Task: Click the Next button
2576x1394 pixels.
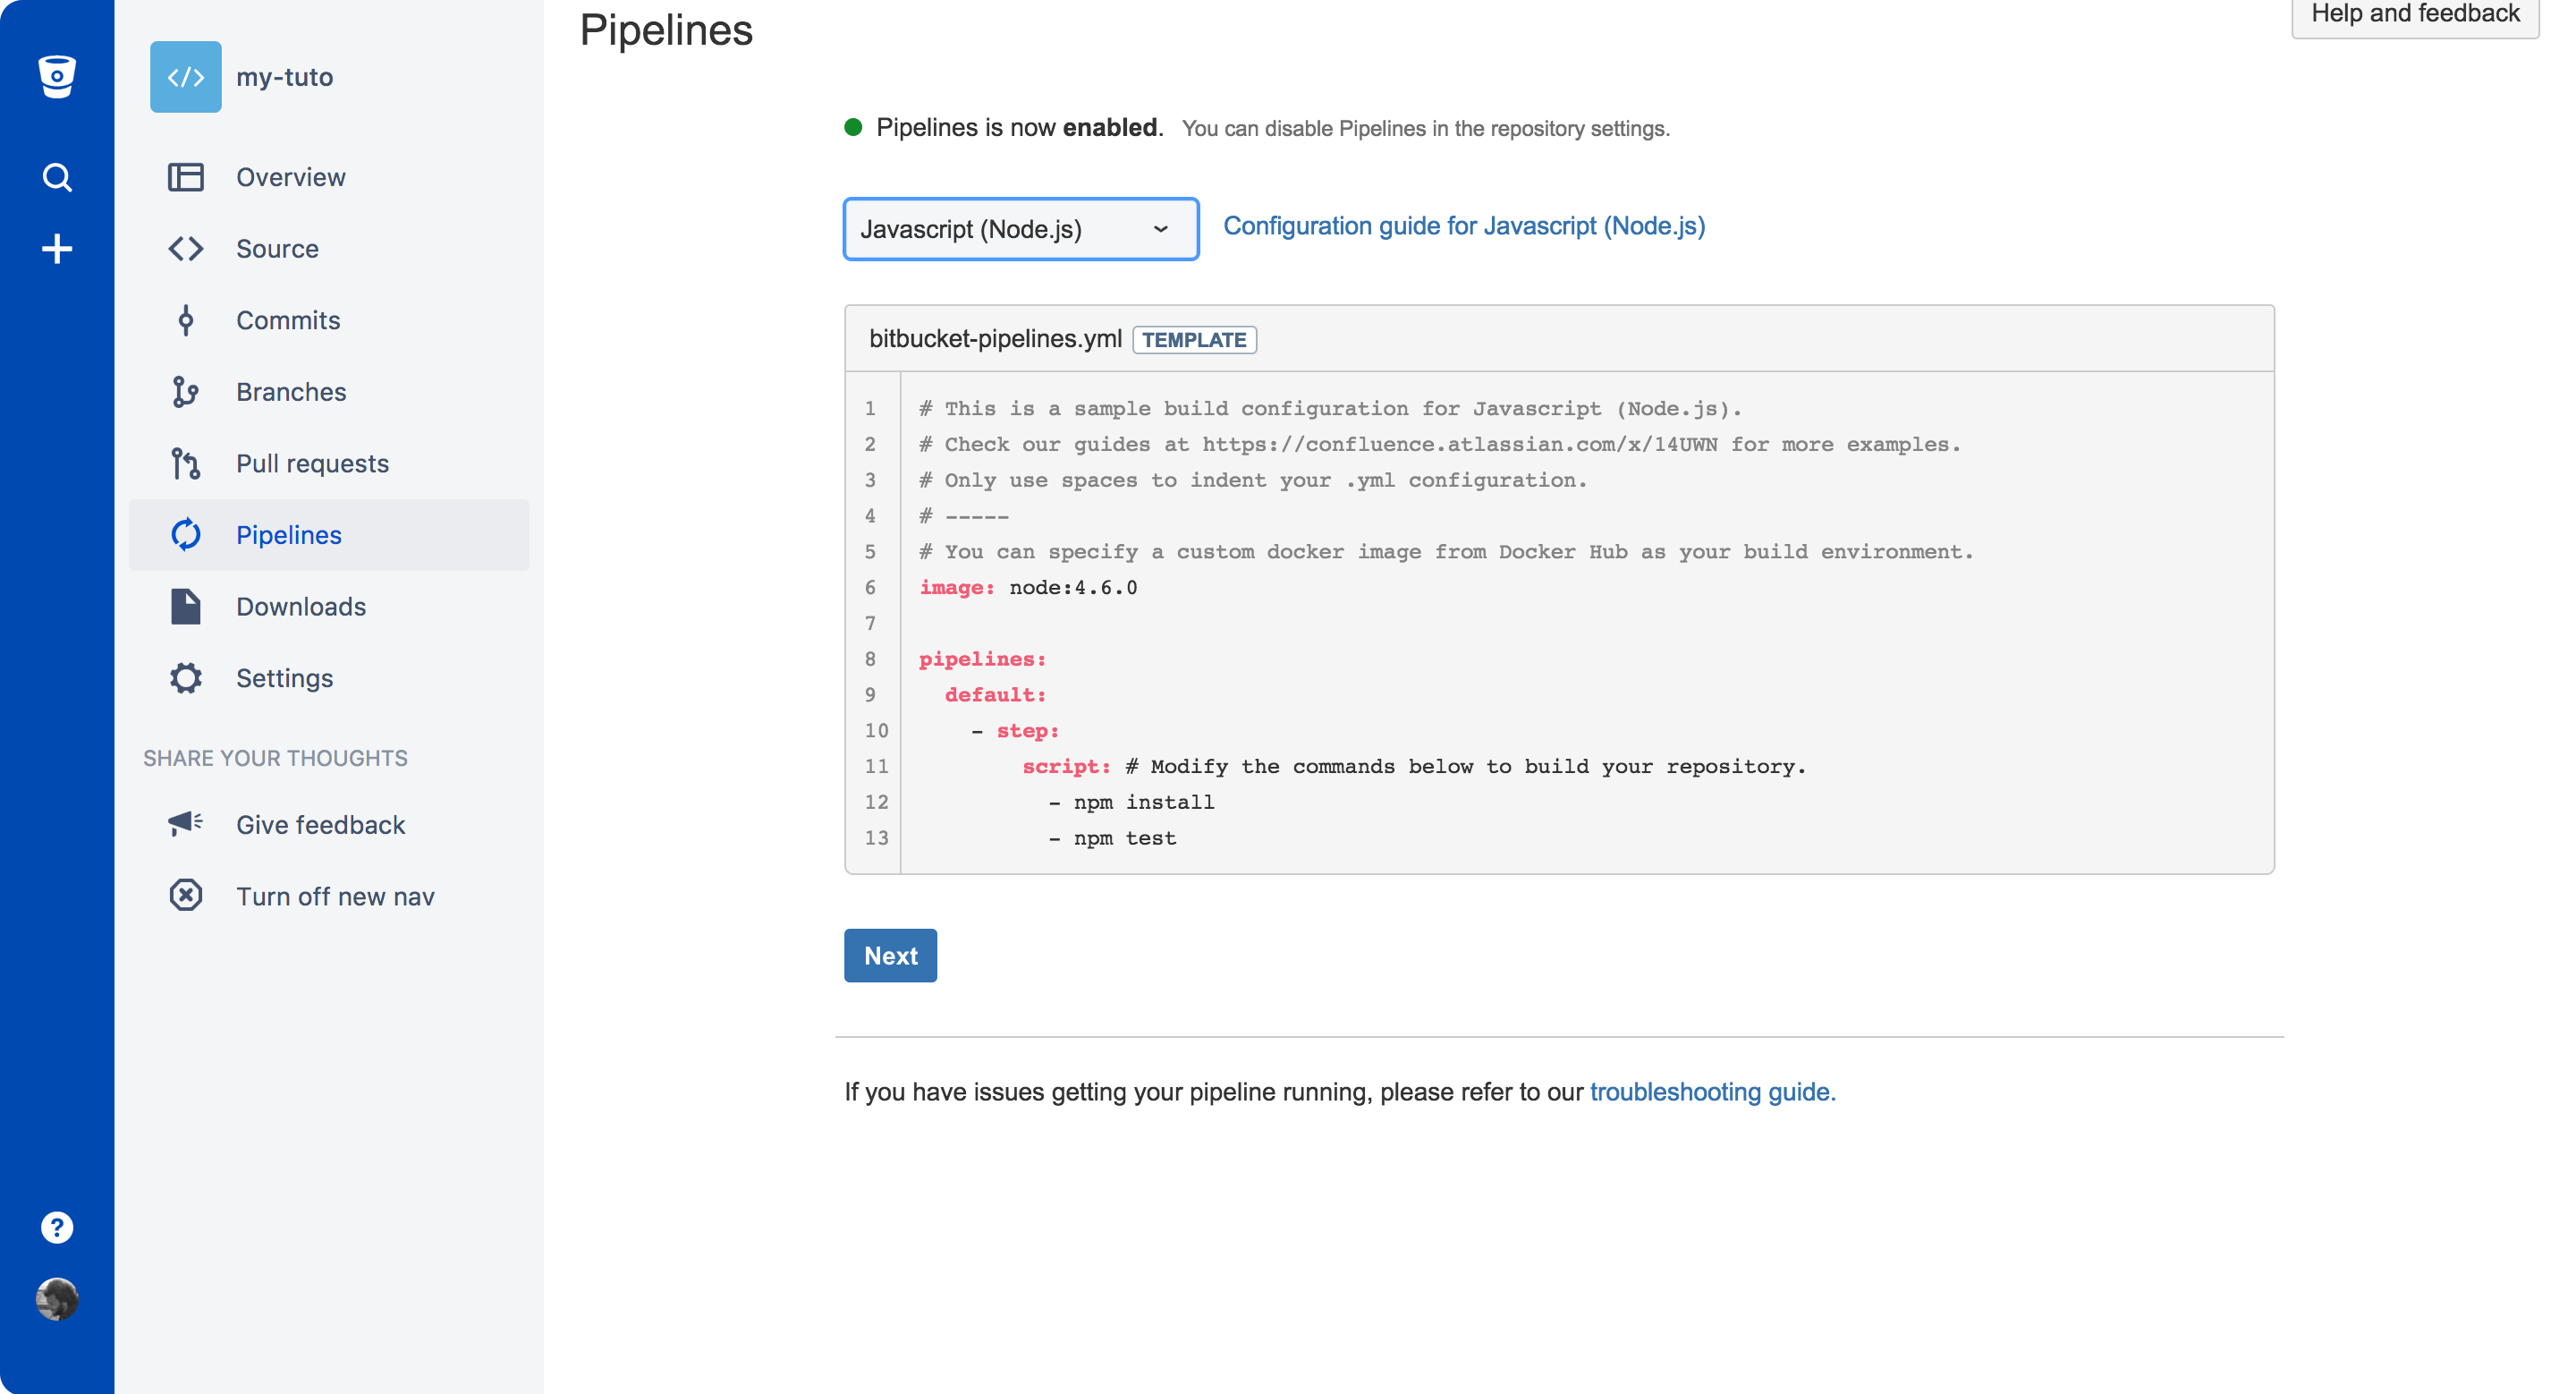Action: tap(890, 955)
